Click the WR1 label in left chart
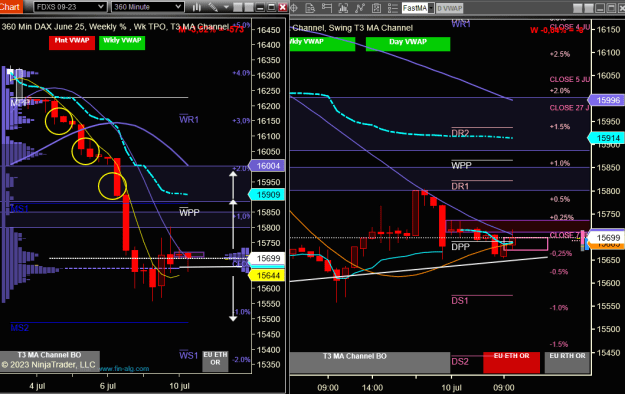The image size is (625, 394). click(189, 119)
